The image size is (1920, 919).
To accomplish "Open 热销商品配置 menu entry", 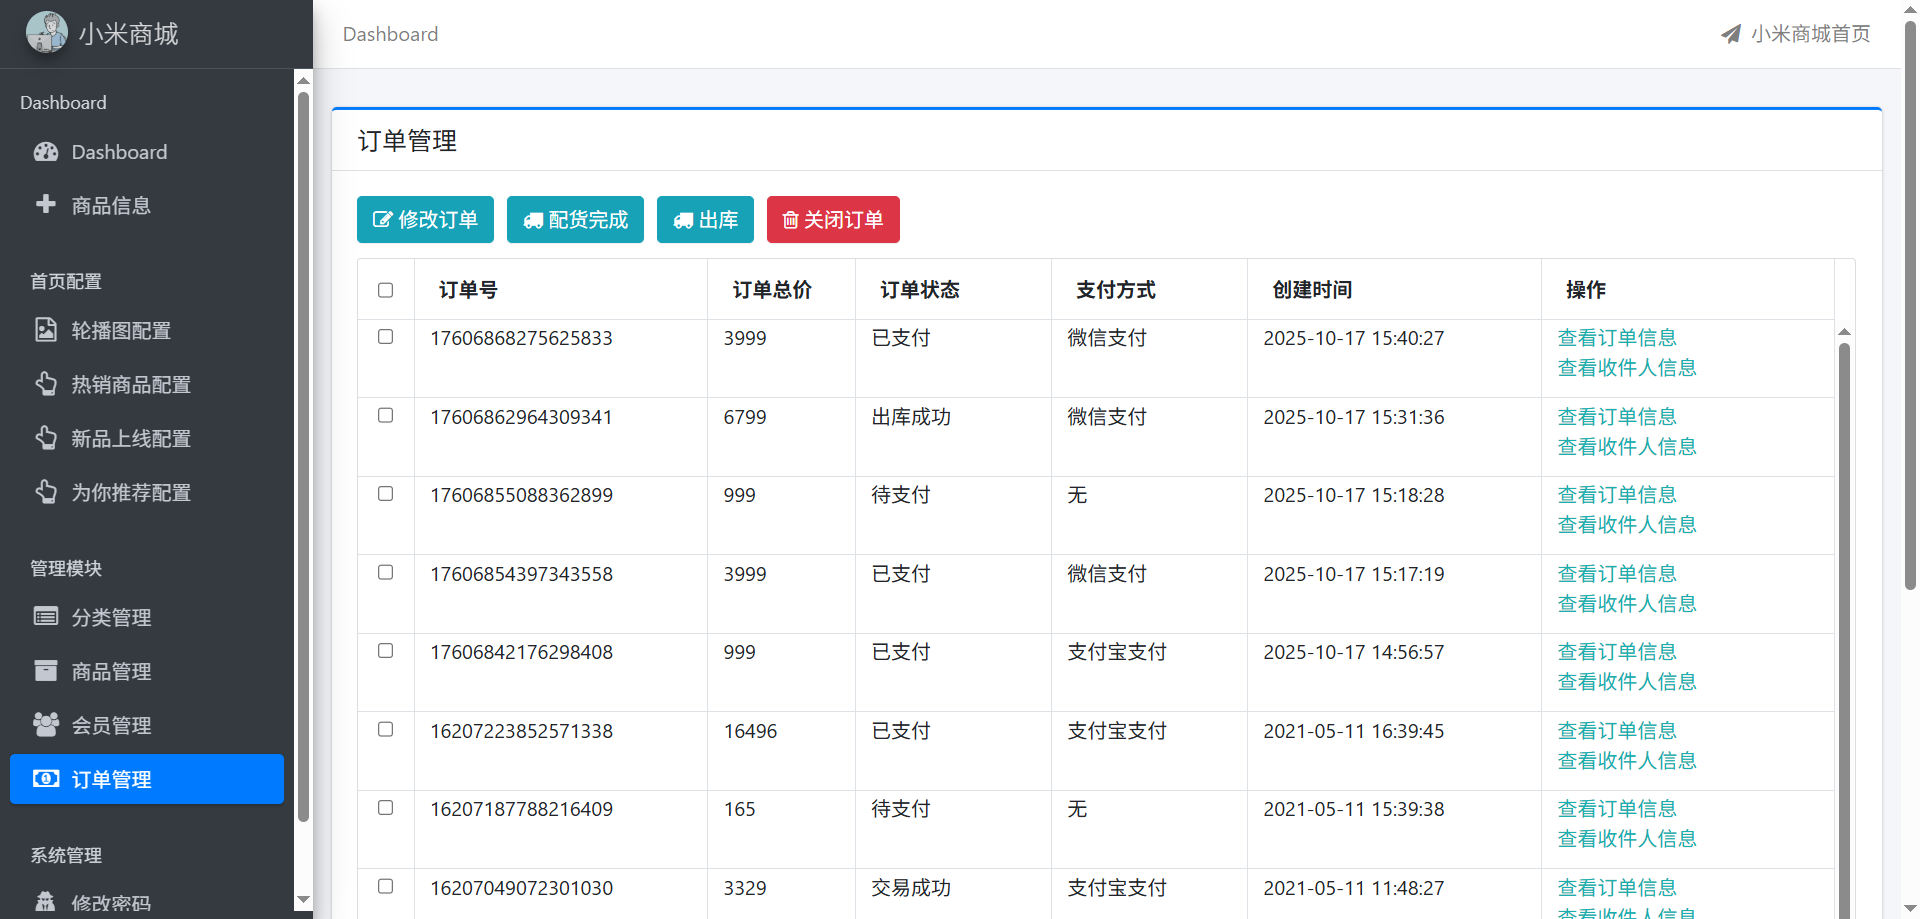I will (x=147, y=384).
